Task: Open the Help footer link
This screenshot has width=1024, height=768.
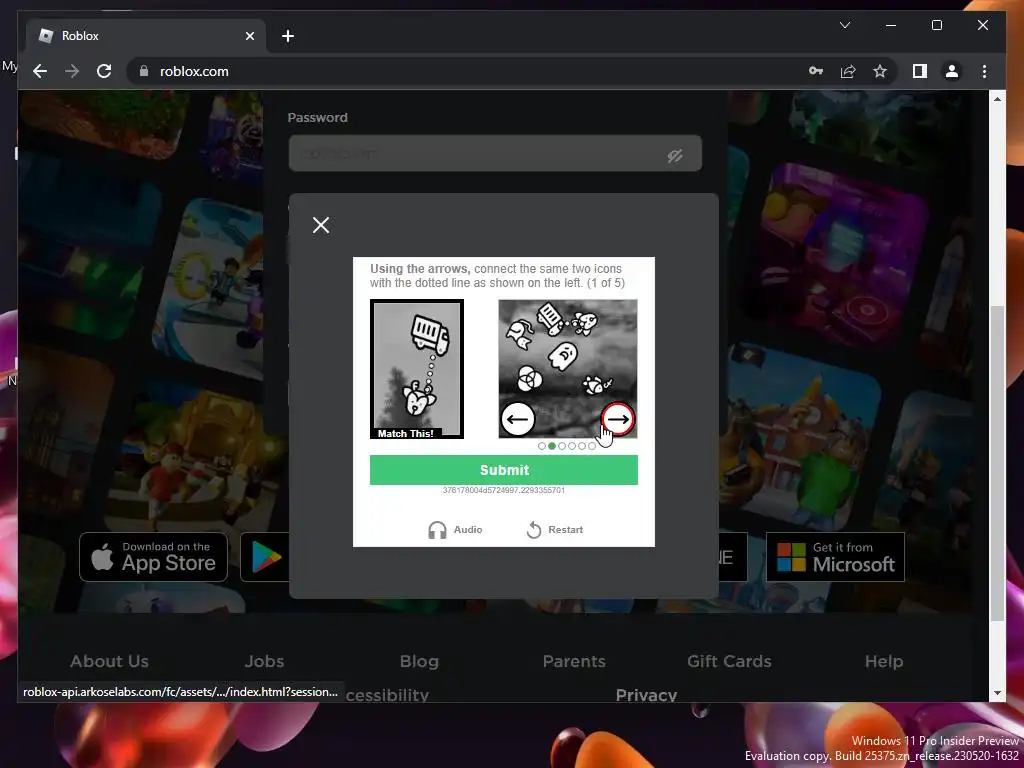Action: [x=884, y=662]
